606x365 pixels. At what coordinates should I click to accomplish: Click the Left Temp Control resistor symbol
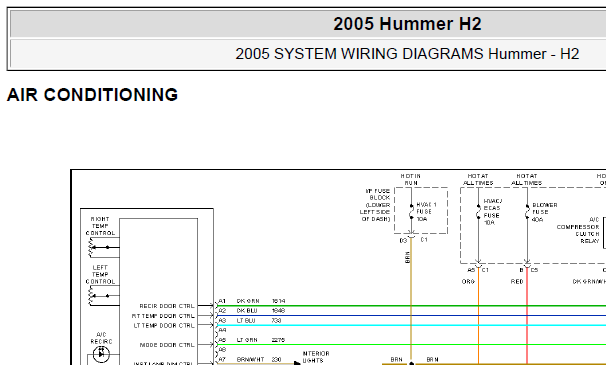click(92, 296)
